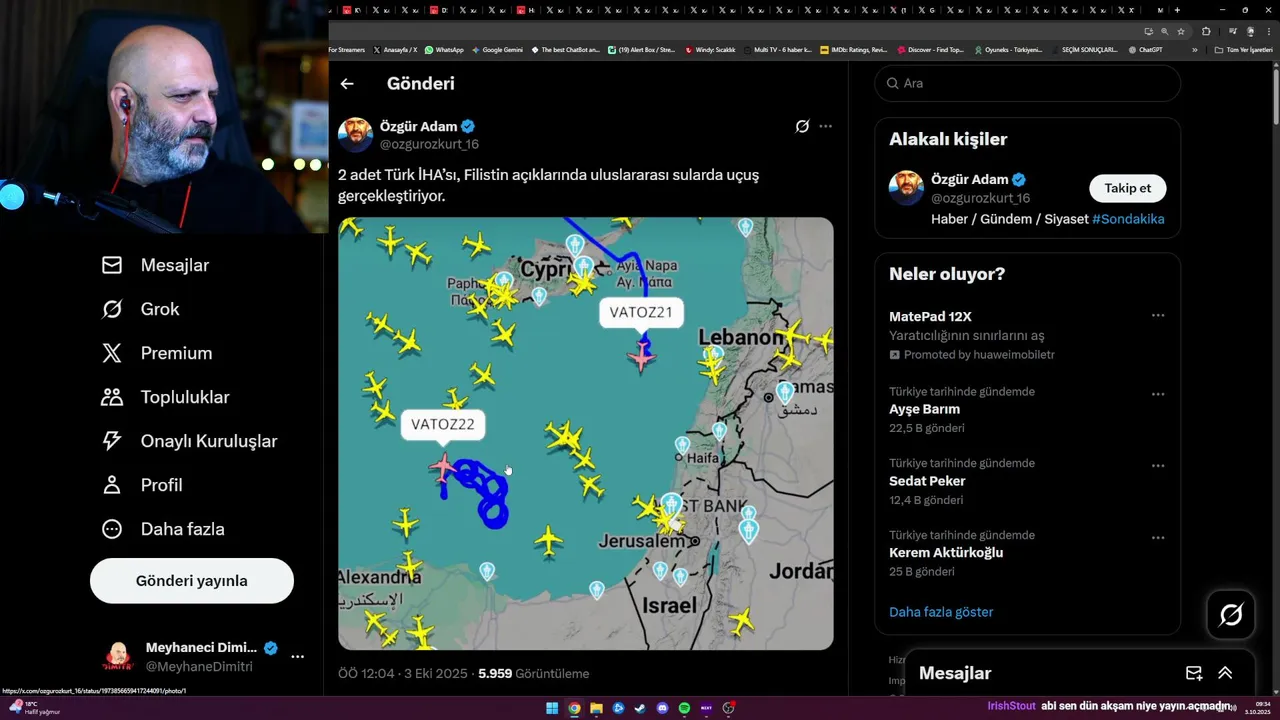Screen dimensions: 1280x720
Task: Open File Explorer in the taskbar
Action: 596,708
